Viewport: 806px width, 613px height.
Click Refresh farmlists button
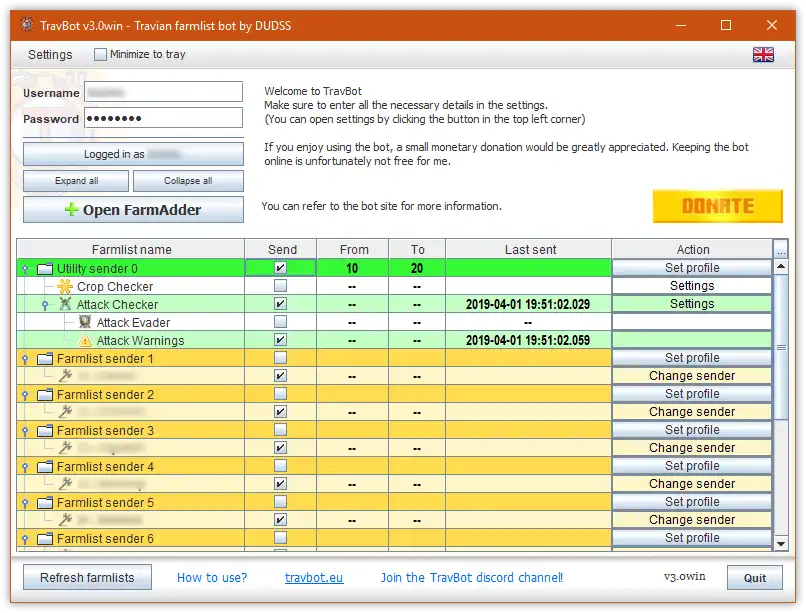pos(87,578)
